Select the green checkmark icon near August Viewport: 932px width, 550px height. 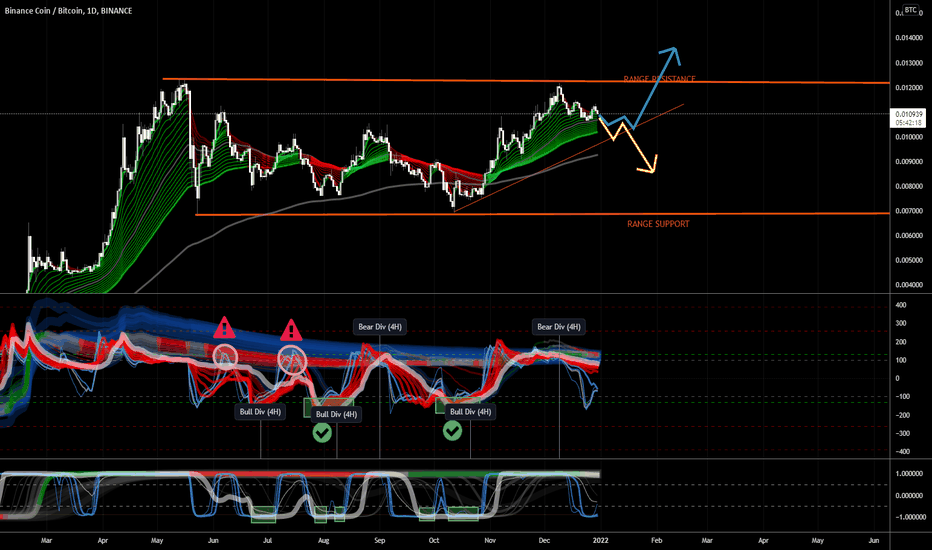[x=322, y=432]
